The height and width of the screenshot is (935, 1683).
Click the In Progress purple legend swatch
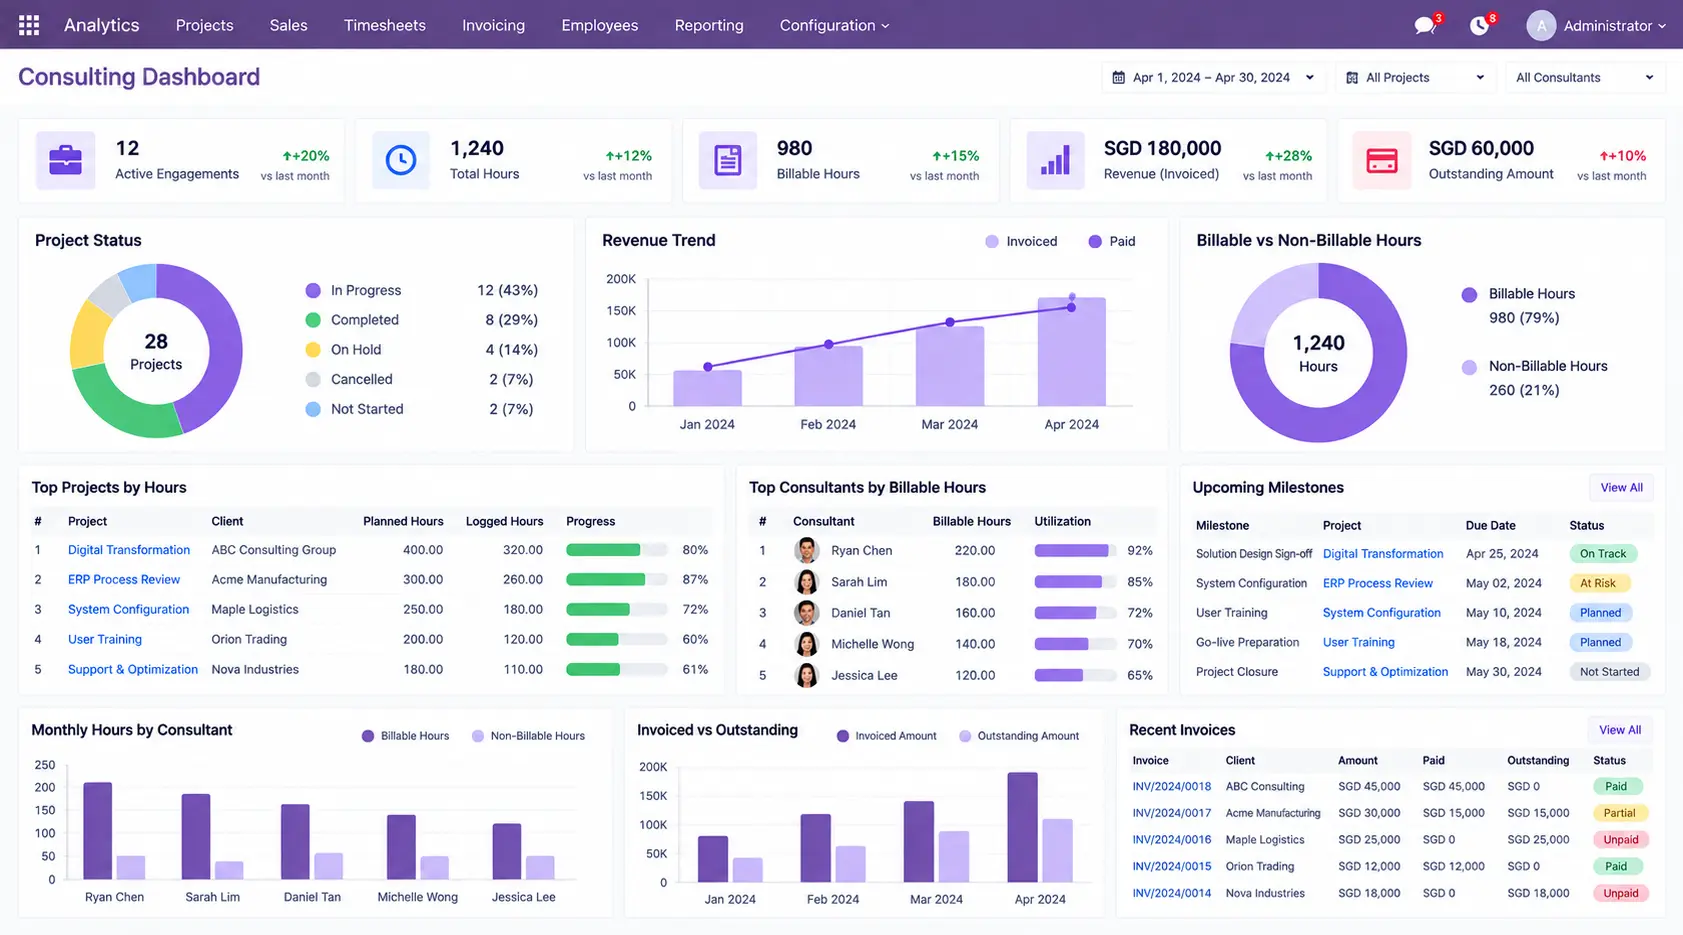(313, 291)
